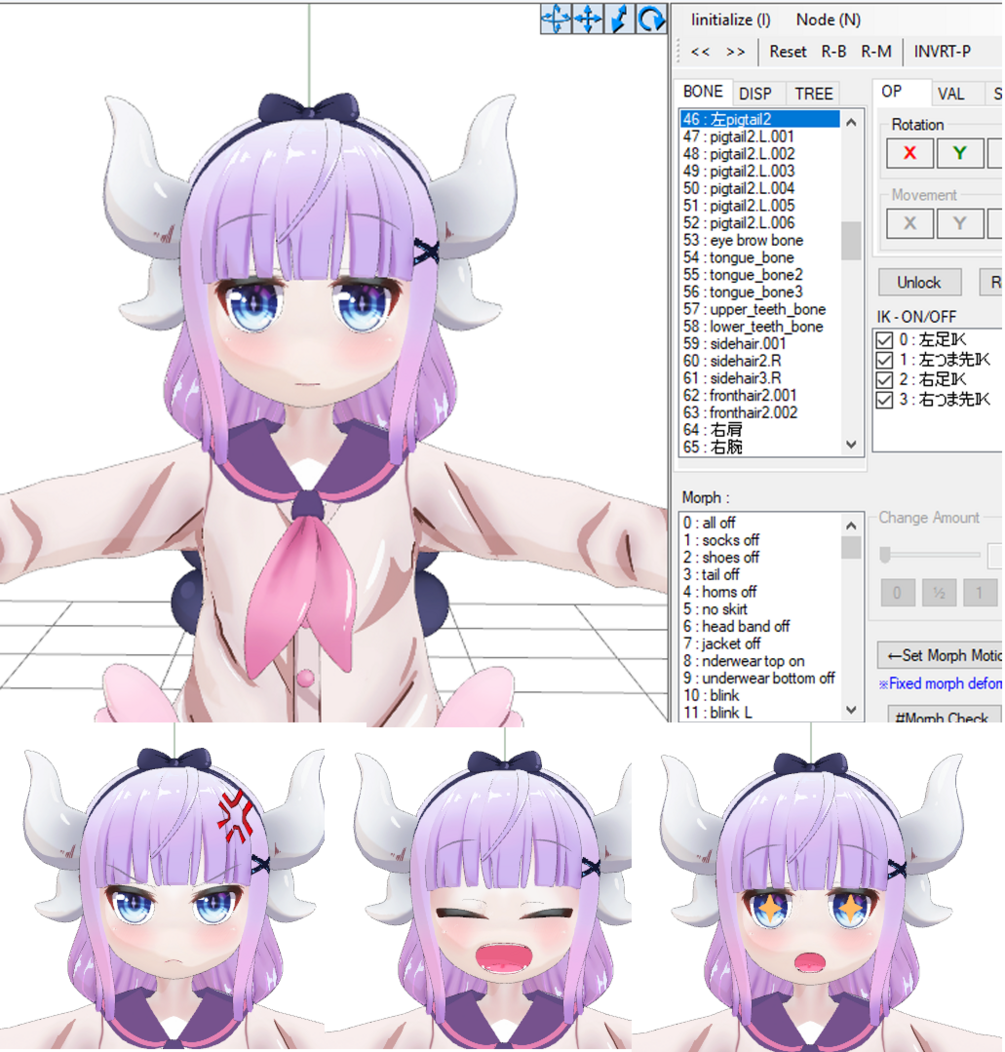This screenshot has width=1005, height=1052.
Task: Click the Change Amount ½ button
Action: [939, 593]
